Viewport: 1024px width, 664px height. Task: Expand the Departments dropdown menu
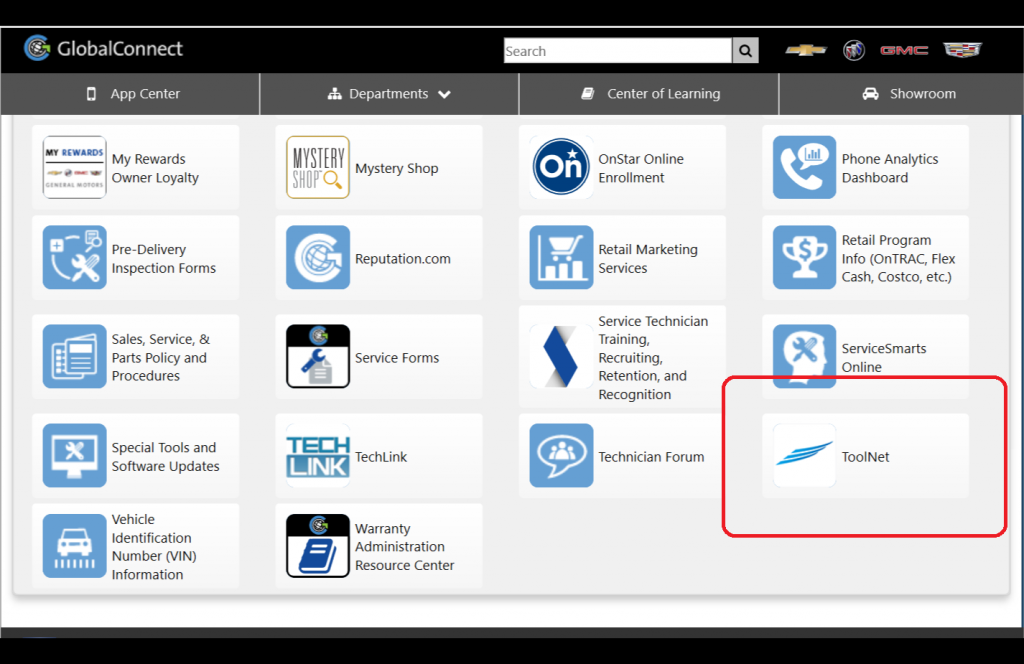coord(389,93)
